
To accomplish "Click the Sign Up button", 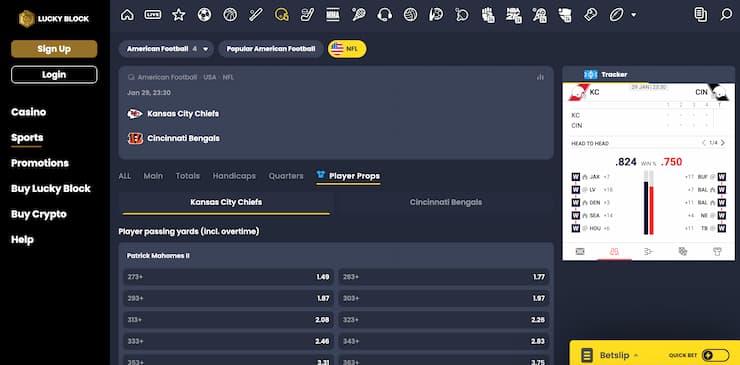I will point(54,49).
